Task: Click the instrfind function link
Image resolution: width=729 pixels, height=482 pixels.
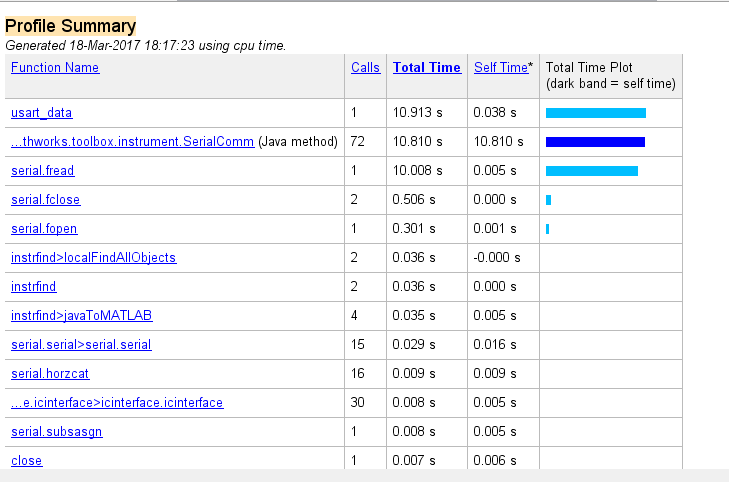Action: pyautogui.click(x=34, y=287)
